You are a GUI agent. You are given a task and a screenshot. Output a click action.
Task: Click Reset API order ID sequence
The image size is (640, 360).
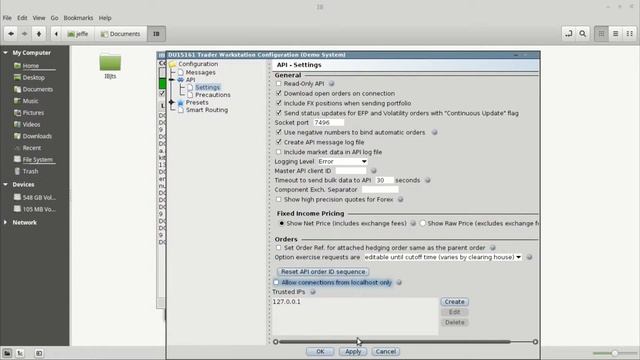323,271
